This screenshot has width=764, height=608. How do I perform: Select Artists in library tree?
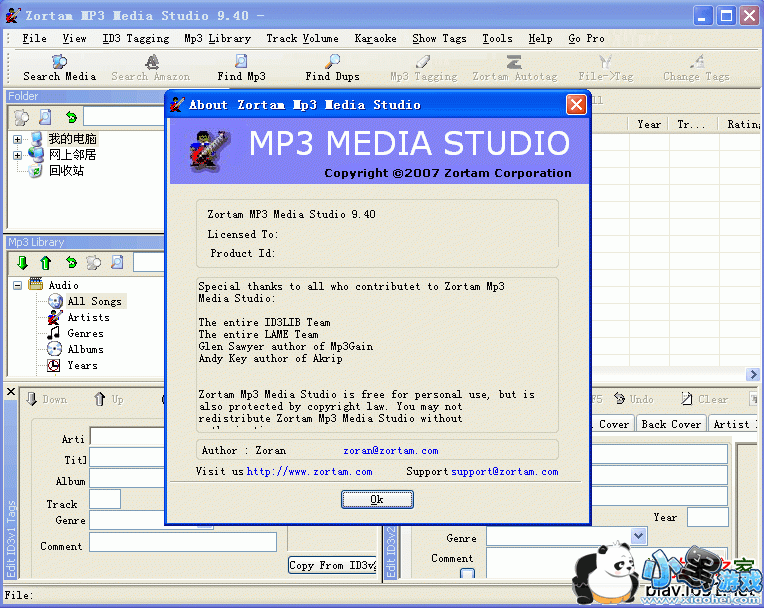click(88, 317)
